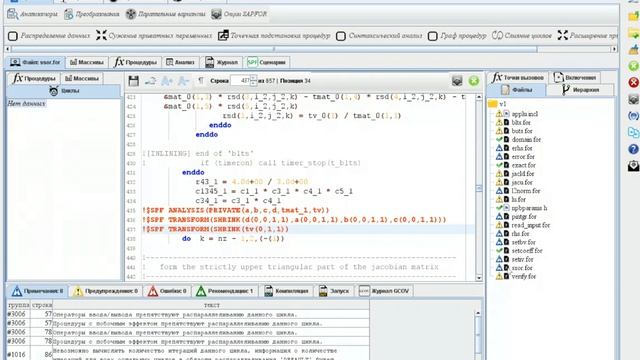This screenshot has width=640, height=360.
Task: Run Точечная подстановка процедур transformation
Action: (x=274, y=36)
